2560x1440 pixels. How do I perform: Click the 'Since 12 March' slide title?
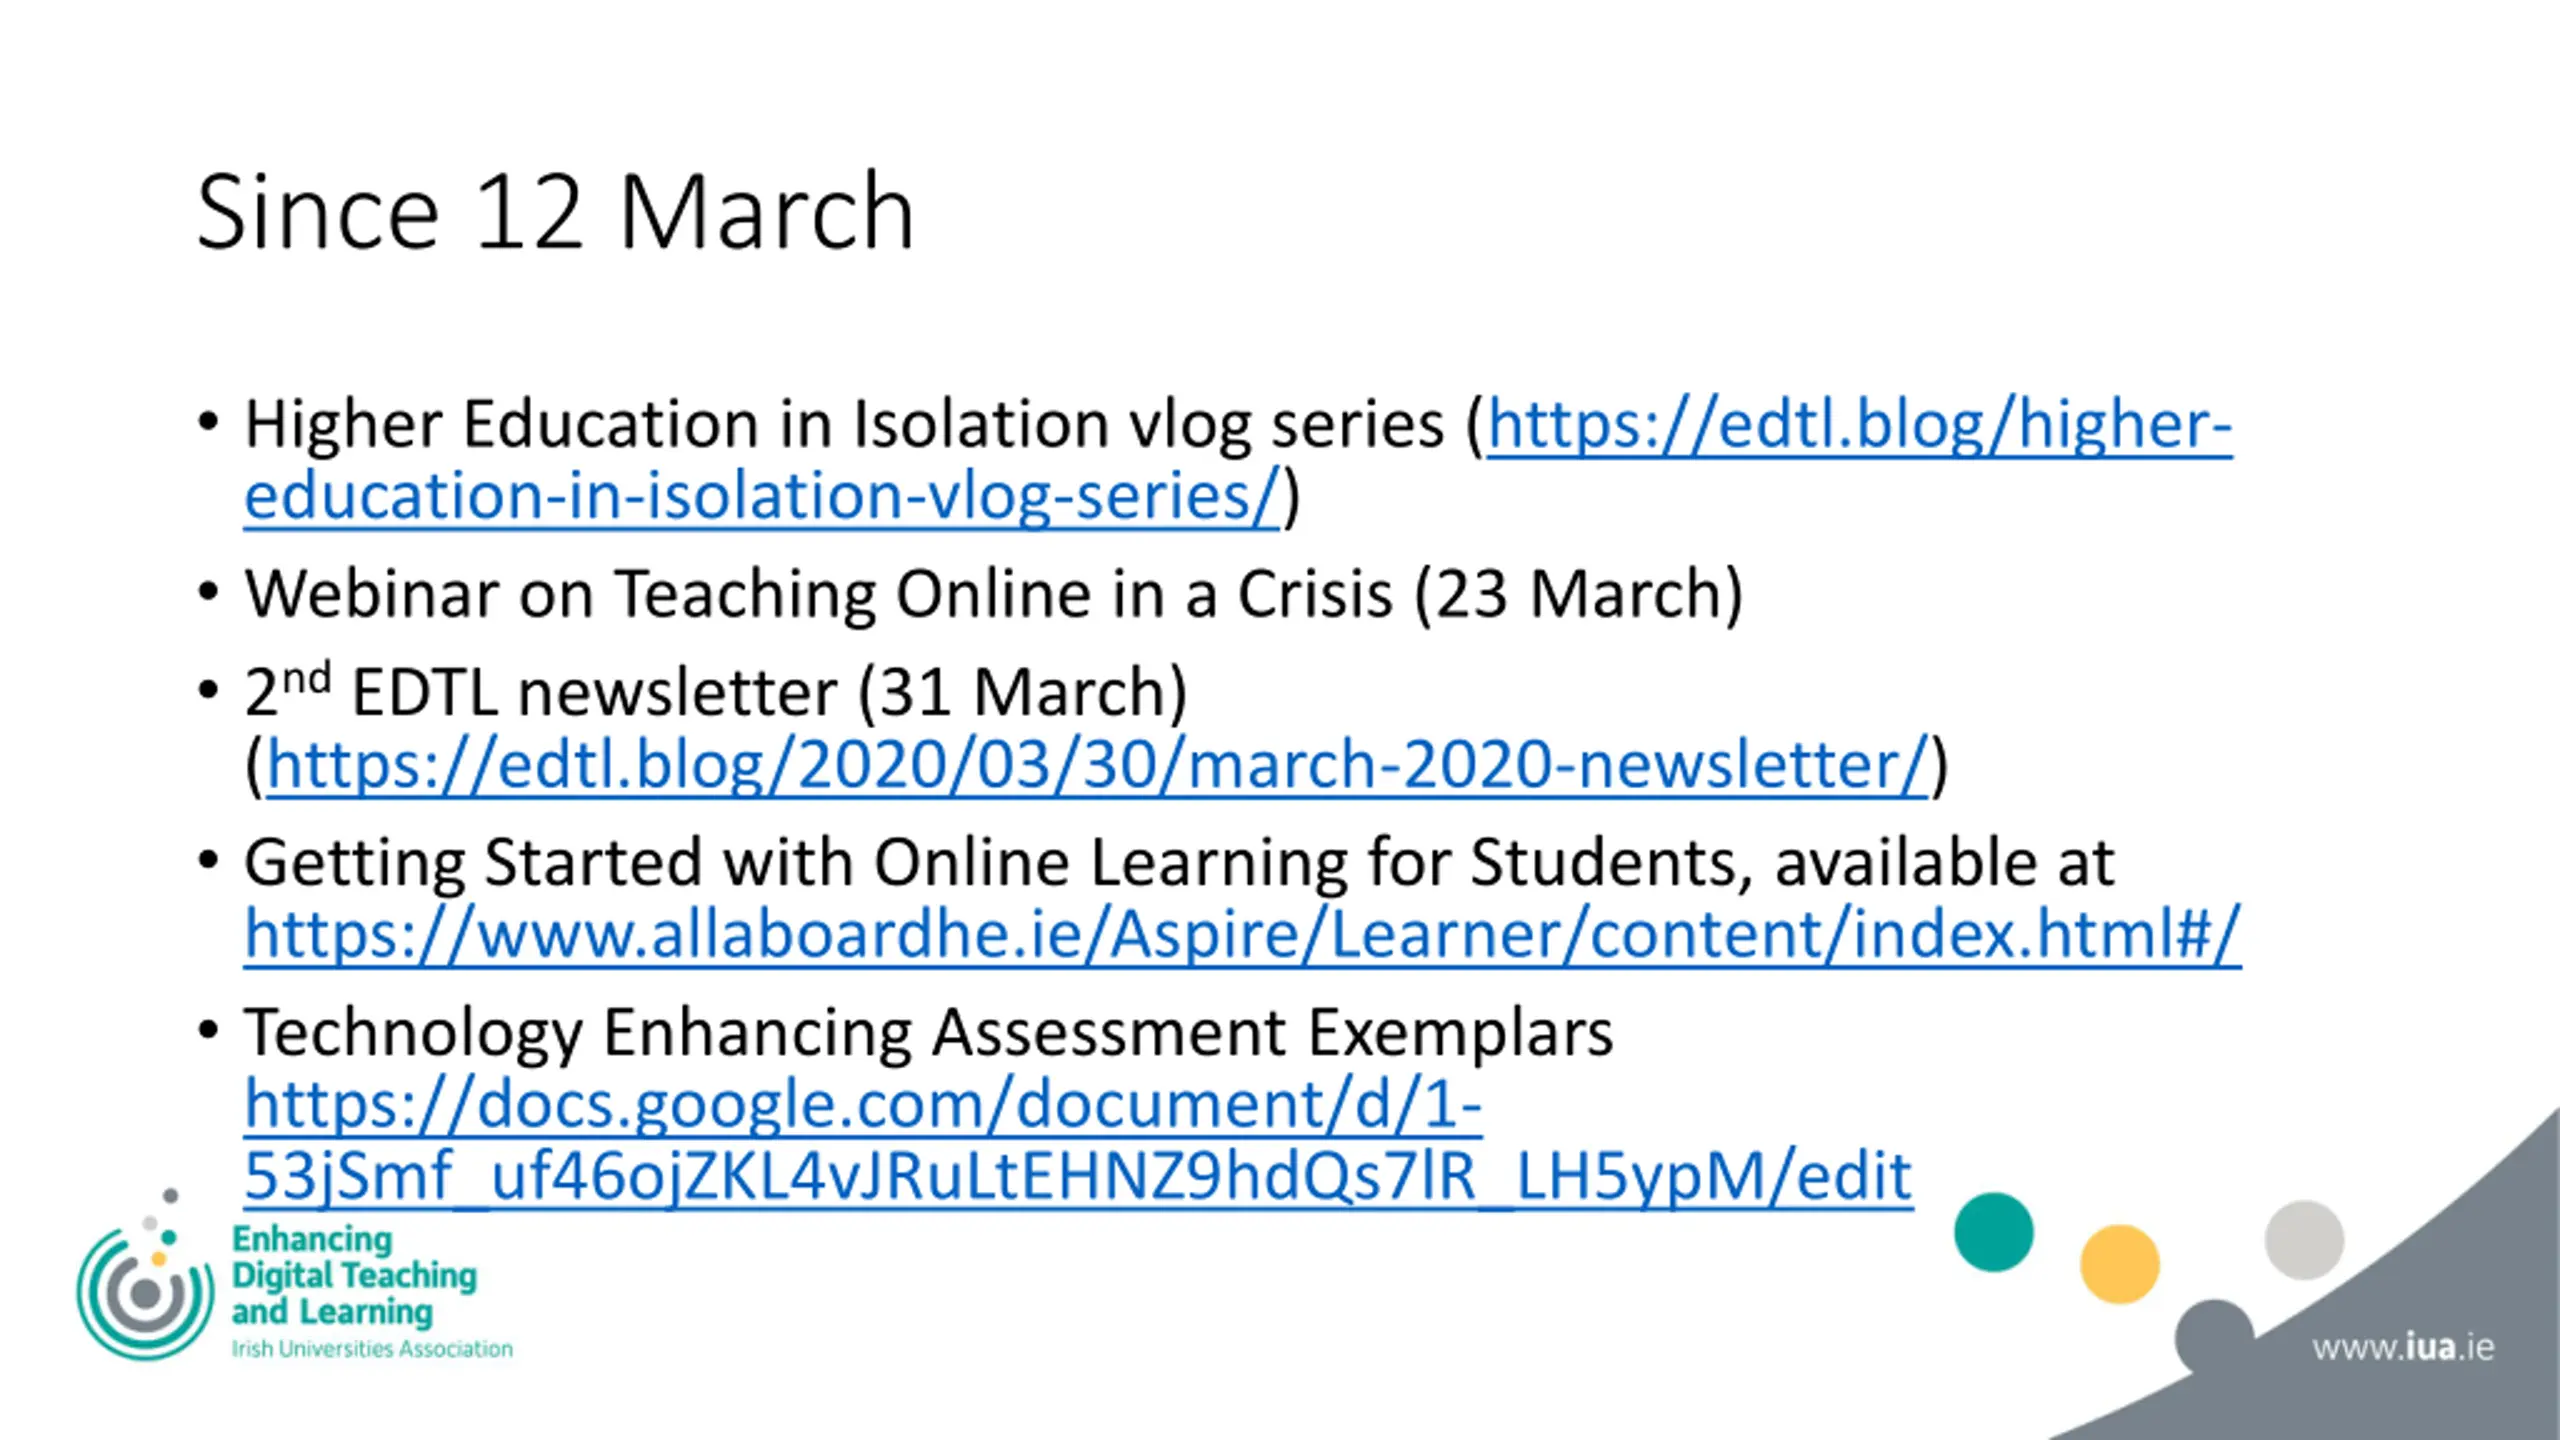555,212
